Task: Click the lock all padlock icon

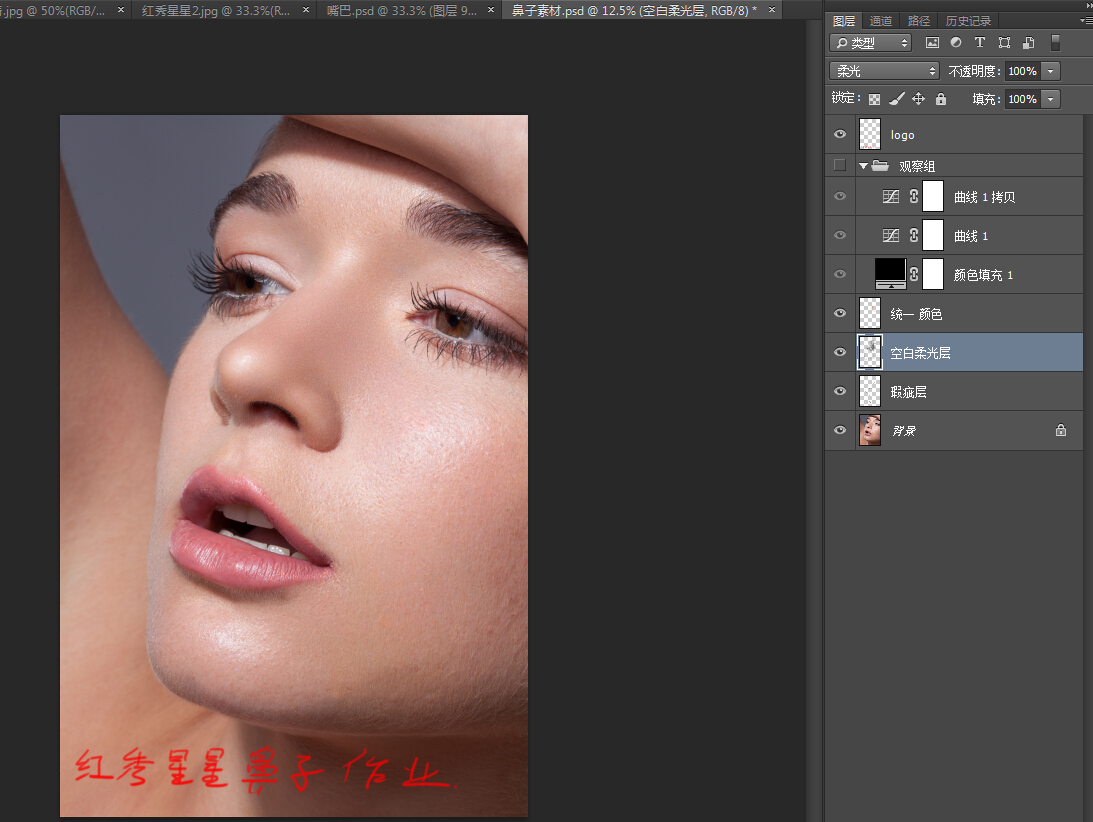Action: point(941,99)
